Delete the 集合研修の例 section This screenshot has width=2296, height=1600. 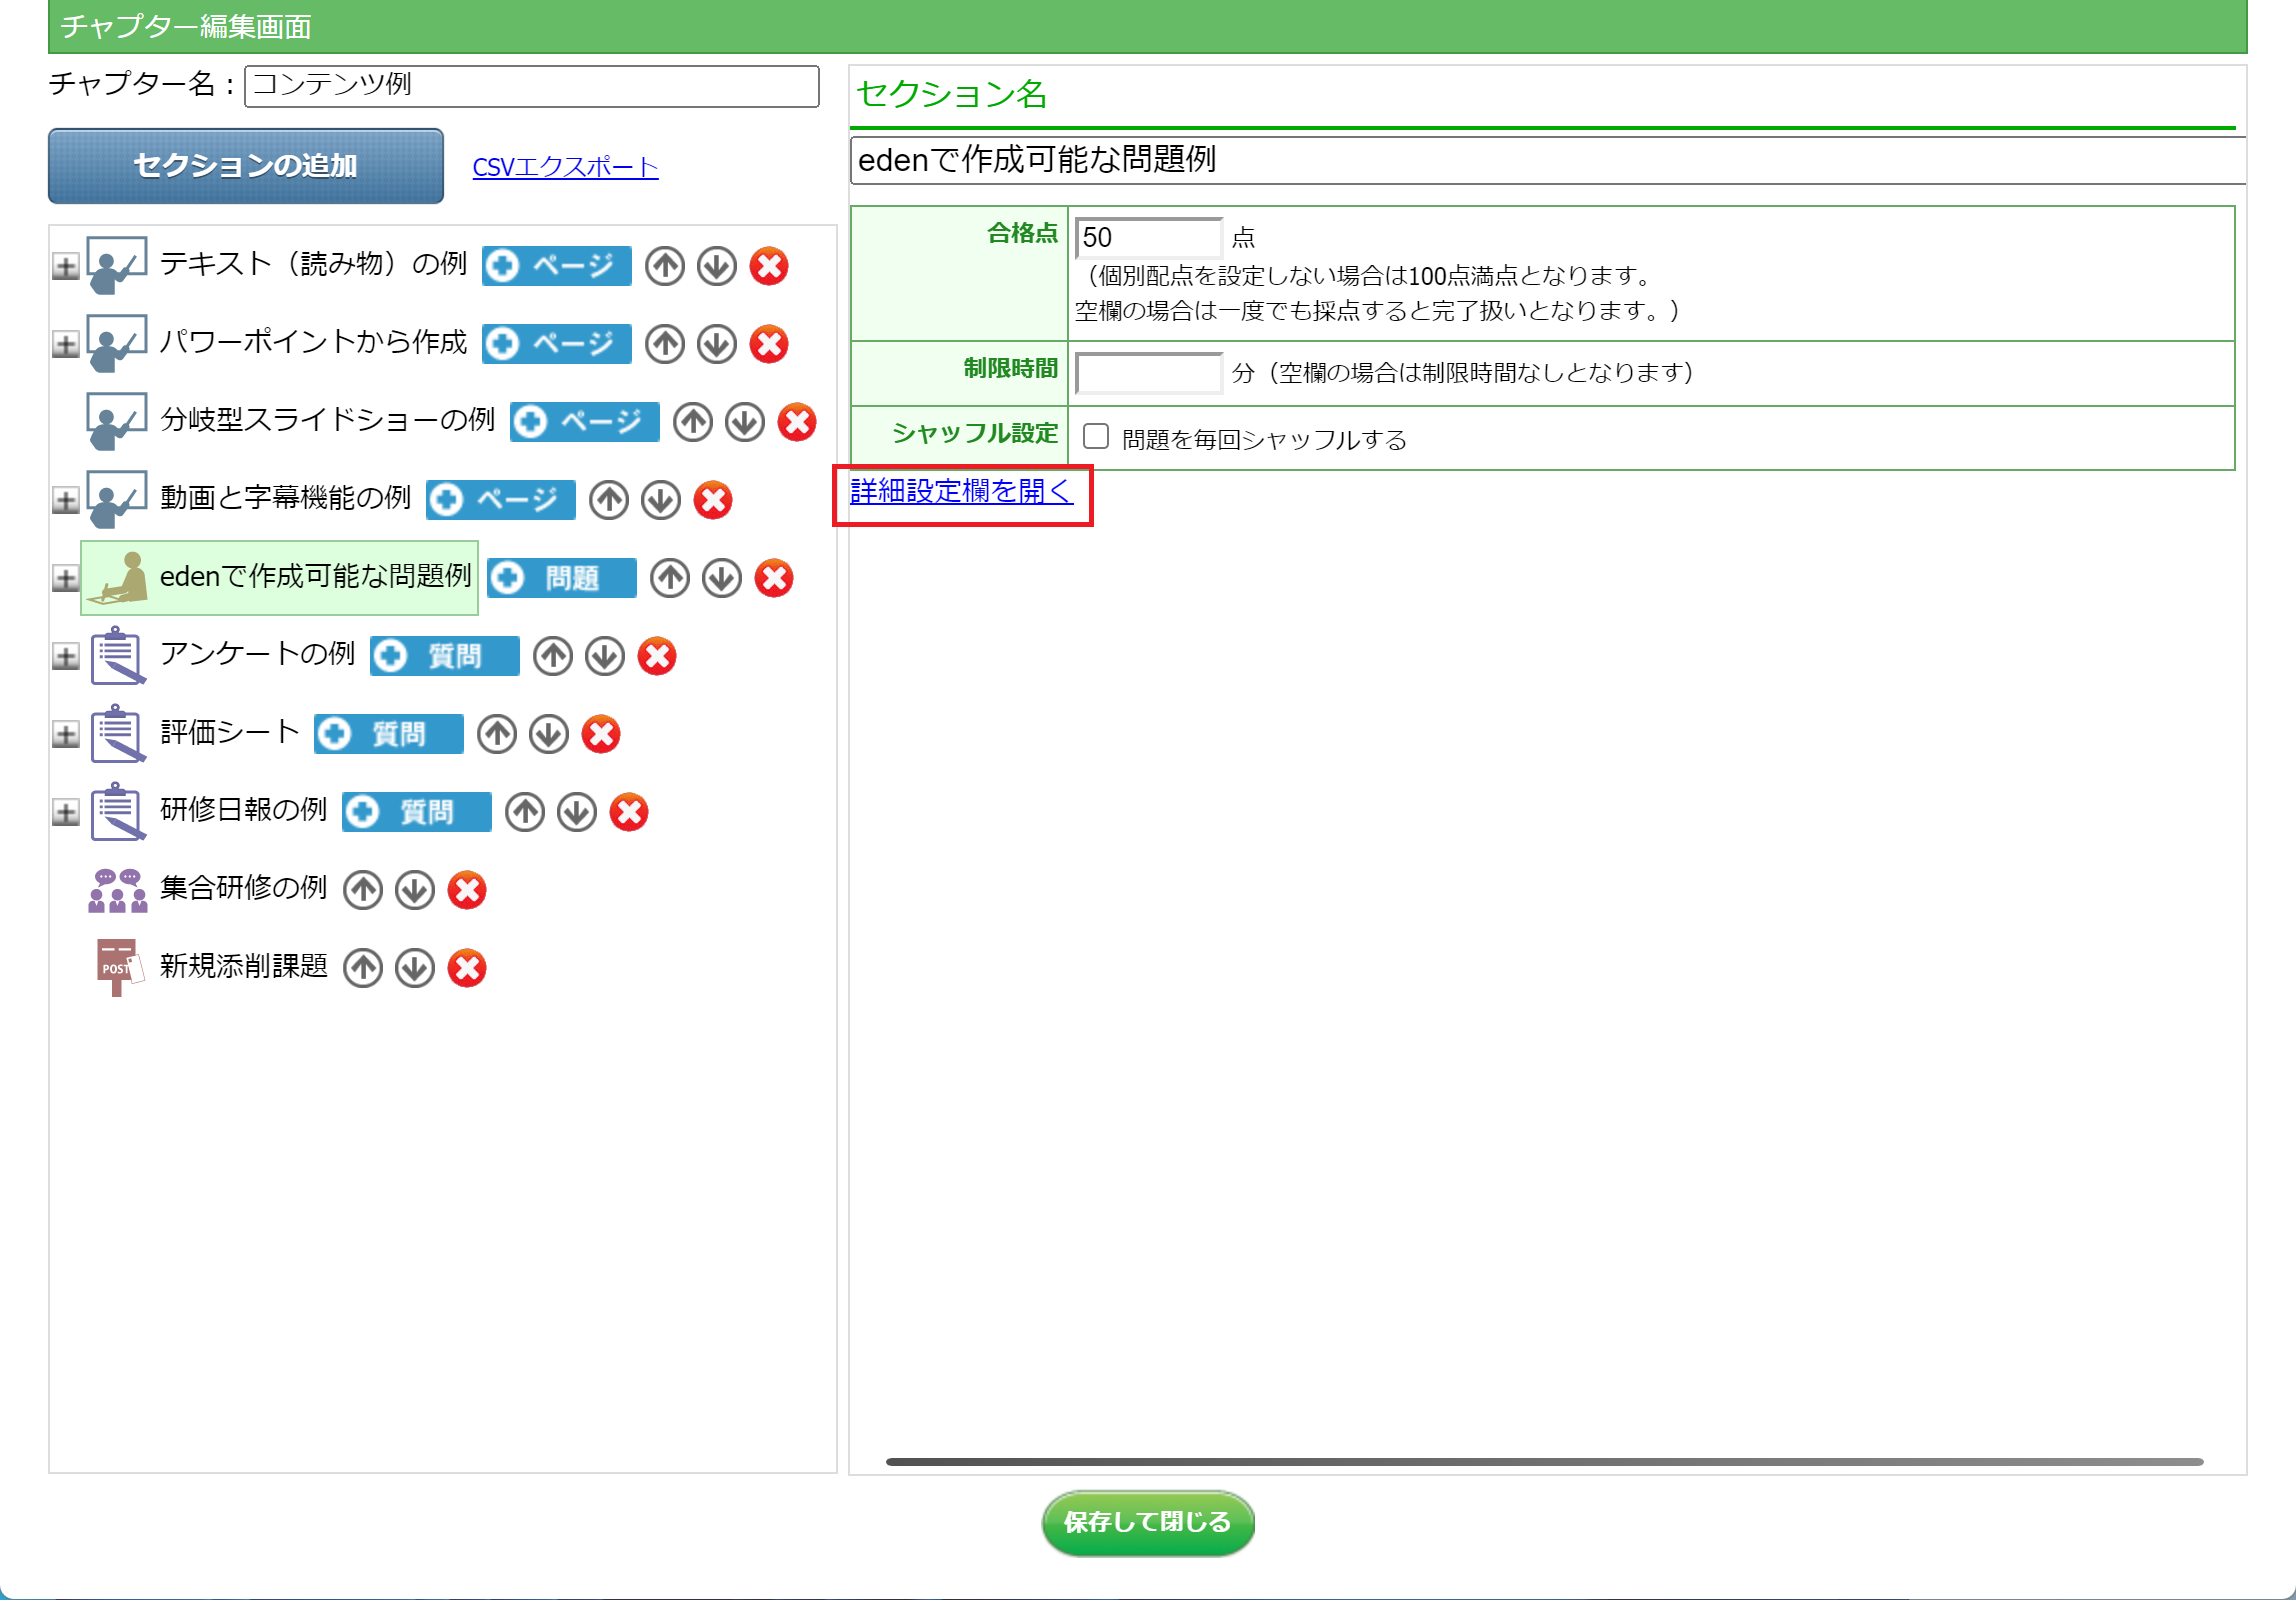click(x=467, y=890)
